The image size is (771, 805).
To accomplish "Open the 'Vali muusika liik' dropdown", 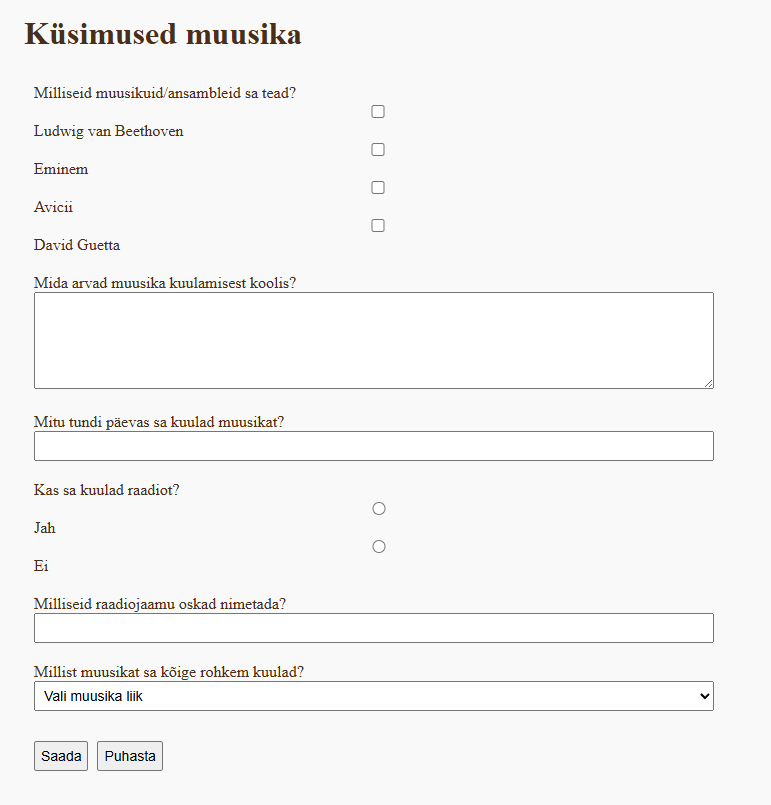I will tap(373, 696).
